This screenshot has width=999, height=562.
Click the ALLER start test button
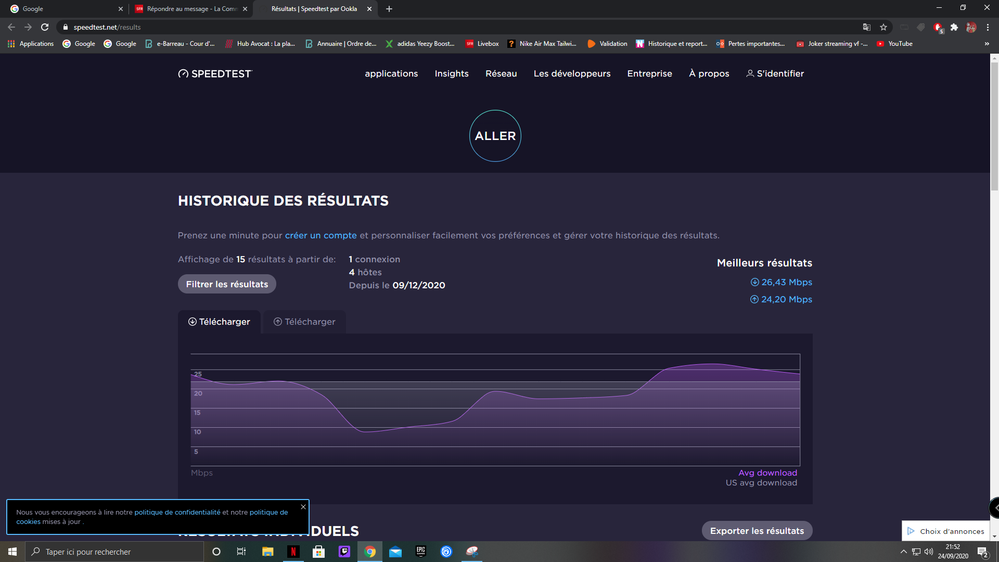(x=495, y=136)
